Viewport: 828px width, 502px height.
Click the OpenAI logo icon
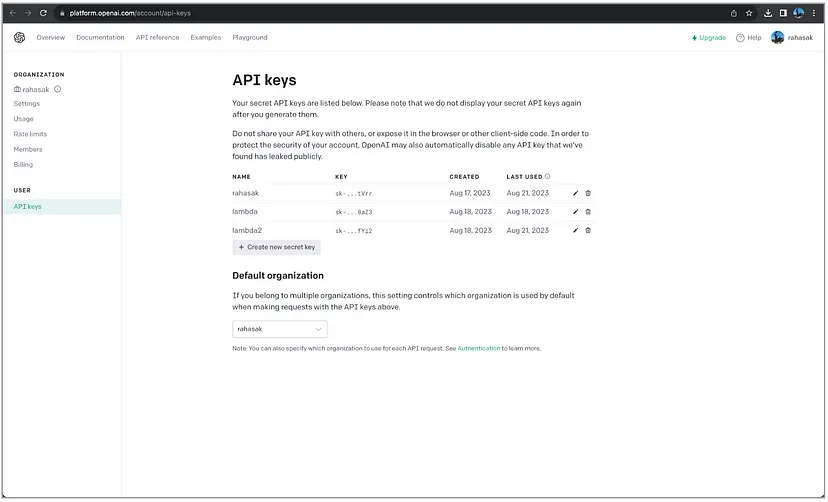point(20,37)
